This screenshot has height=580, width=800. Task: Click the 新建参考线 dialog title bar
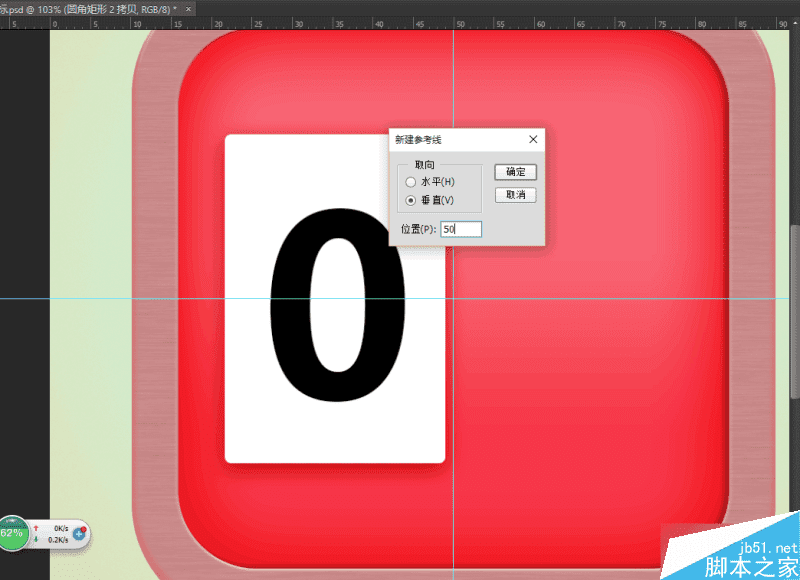[458, 139]
